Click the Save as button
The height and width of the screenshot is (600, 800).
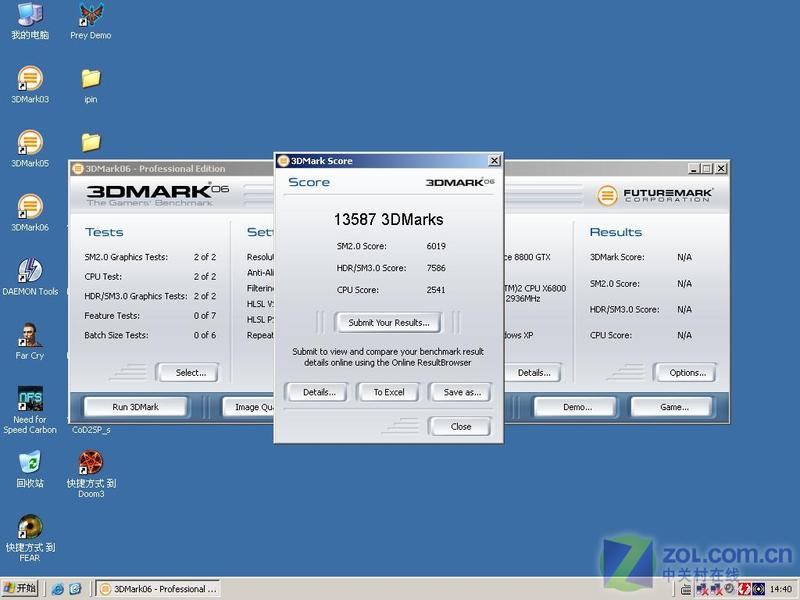point(461,392)
